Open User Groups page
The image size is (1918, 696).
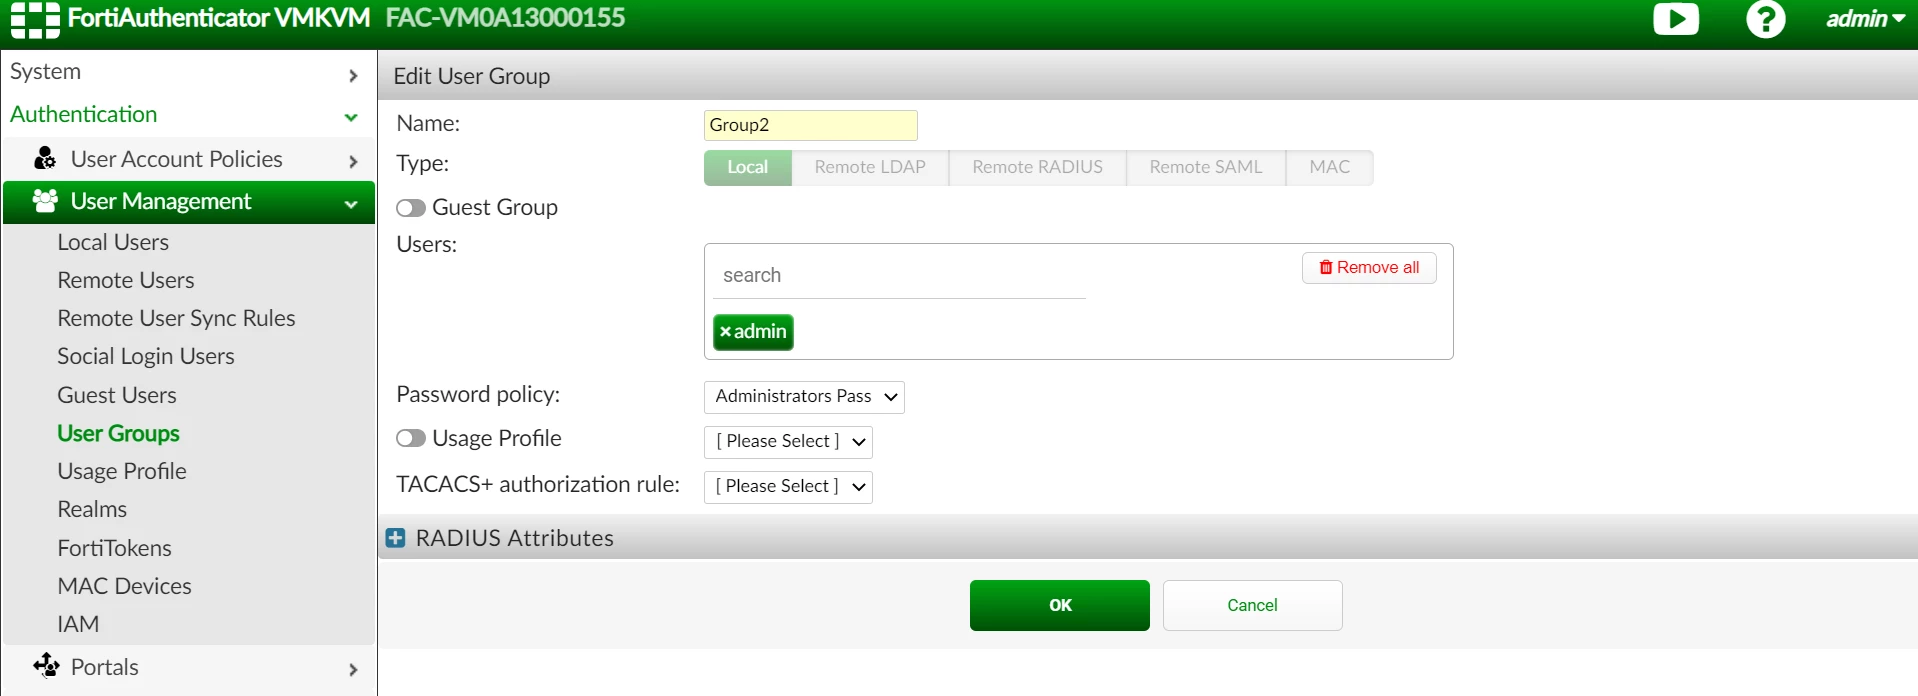coord(118,433)
